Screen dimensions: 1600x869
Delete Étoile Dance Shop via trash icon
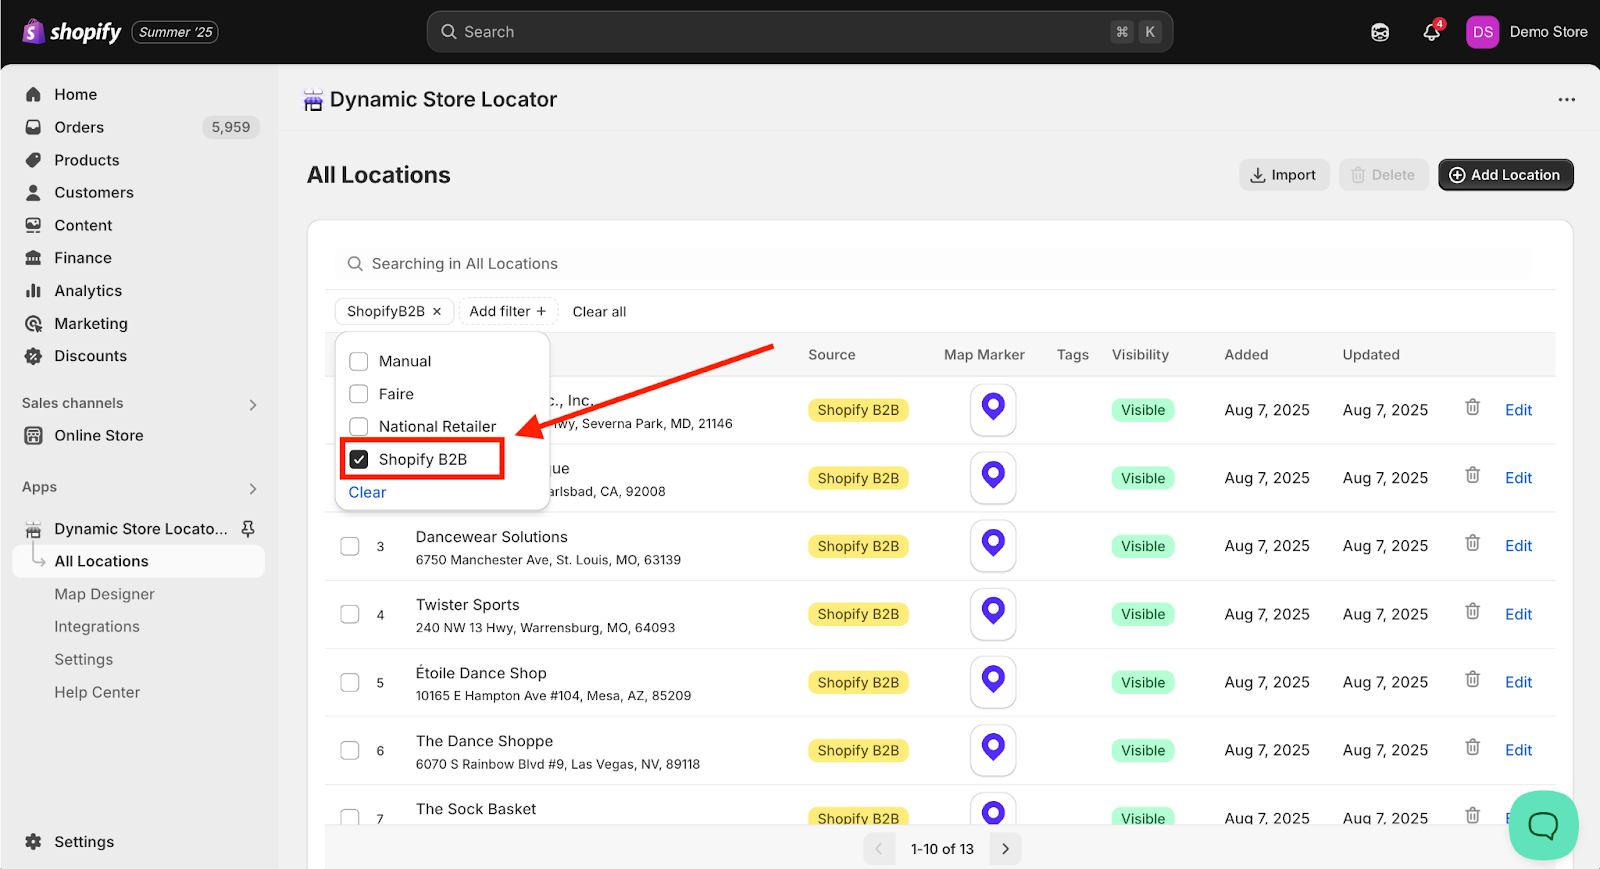(x=1473, y=679)
